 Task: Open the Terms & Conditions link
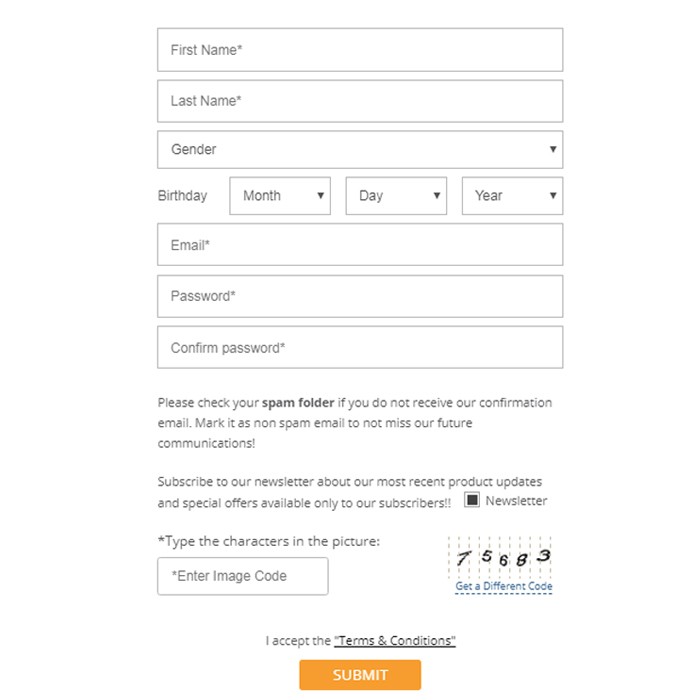[x=395, y=641]
